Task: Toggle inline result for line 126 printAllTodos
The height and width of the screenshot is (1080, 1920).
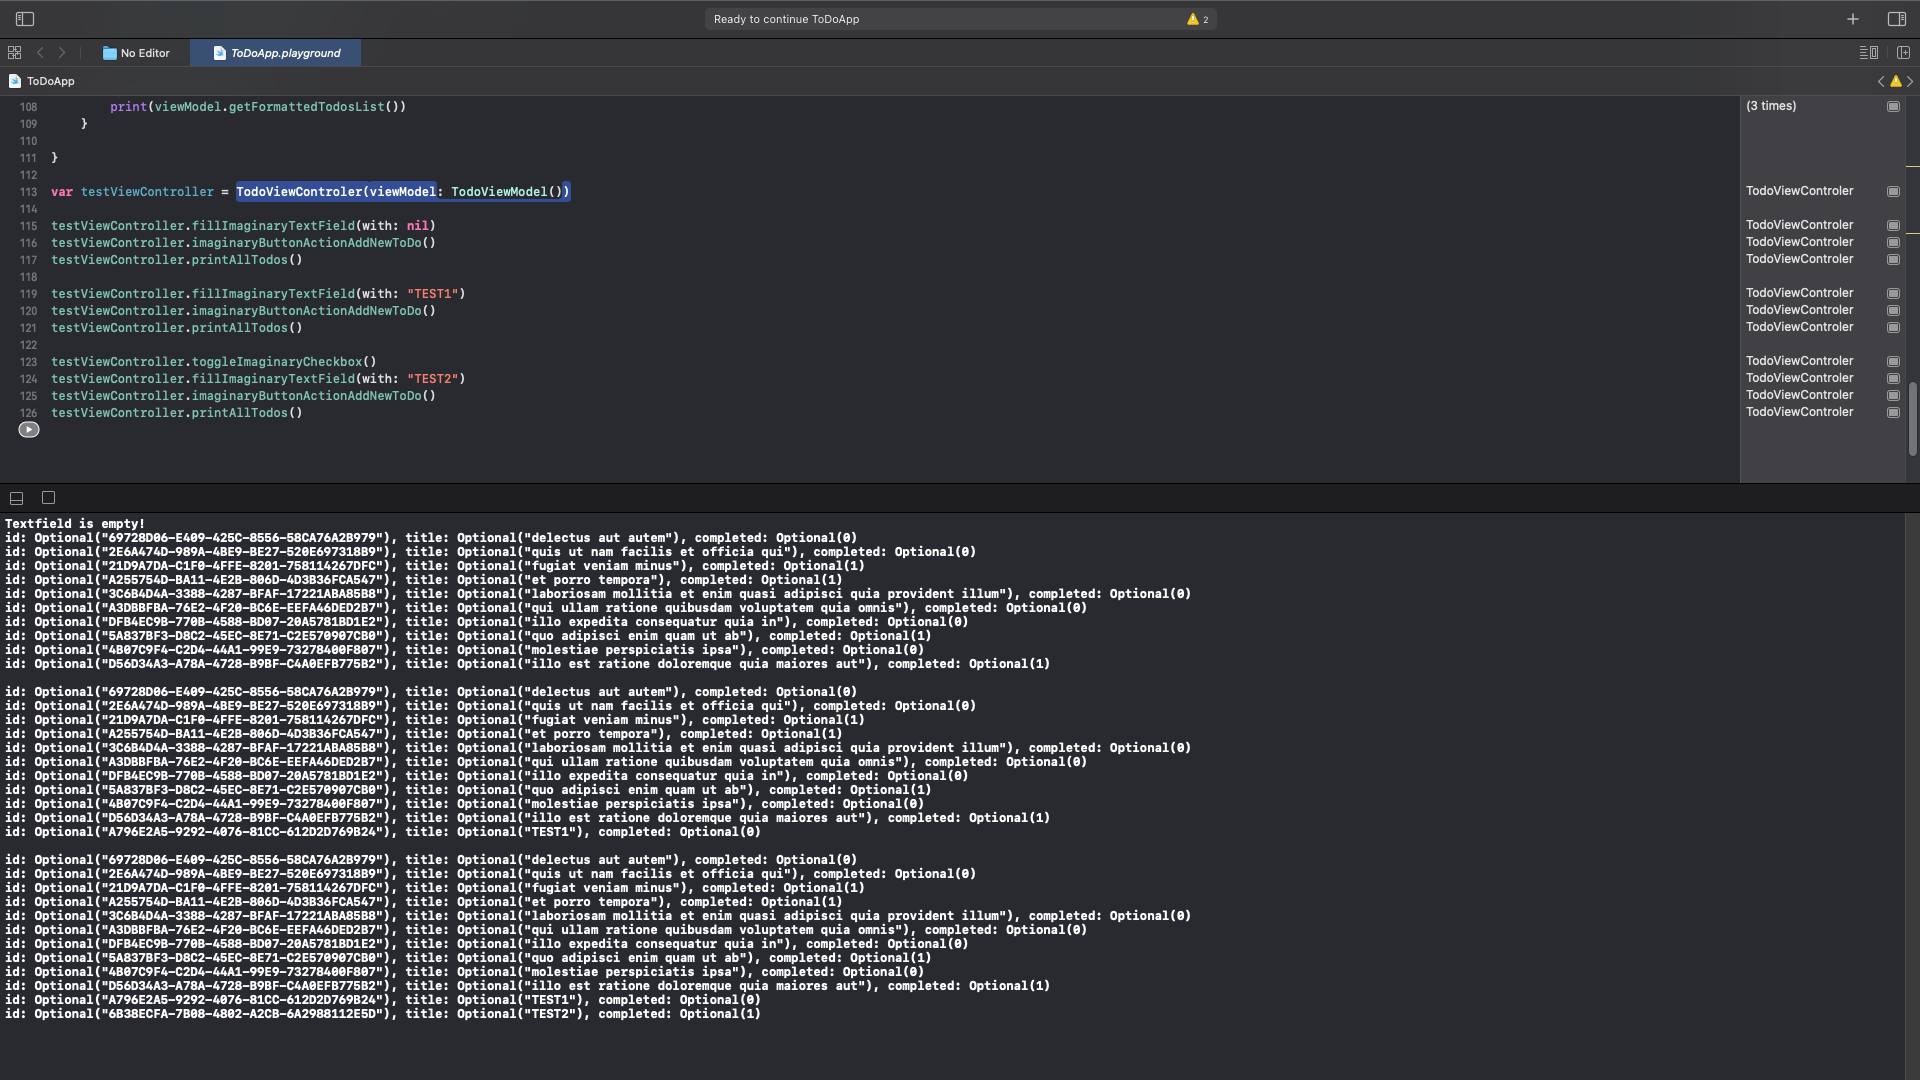Action: tap(1893, 412)
